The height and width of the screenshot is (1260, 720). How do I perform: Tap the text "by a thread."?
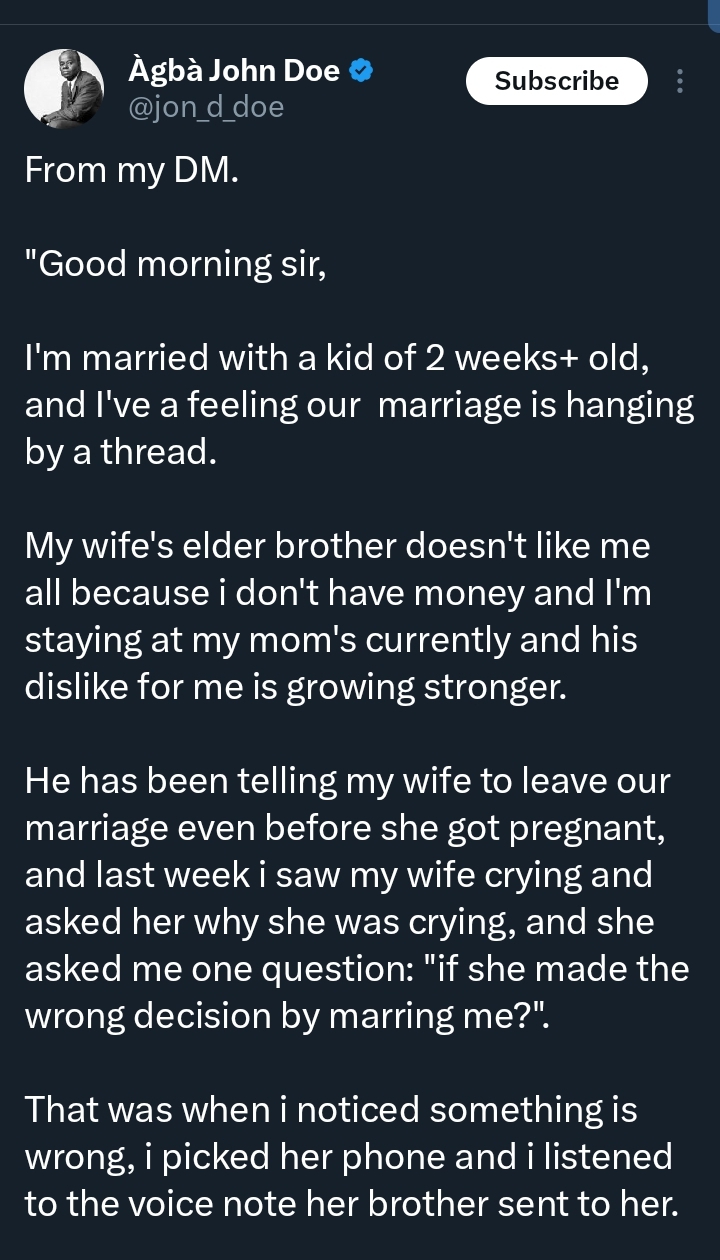pos(121,452)
